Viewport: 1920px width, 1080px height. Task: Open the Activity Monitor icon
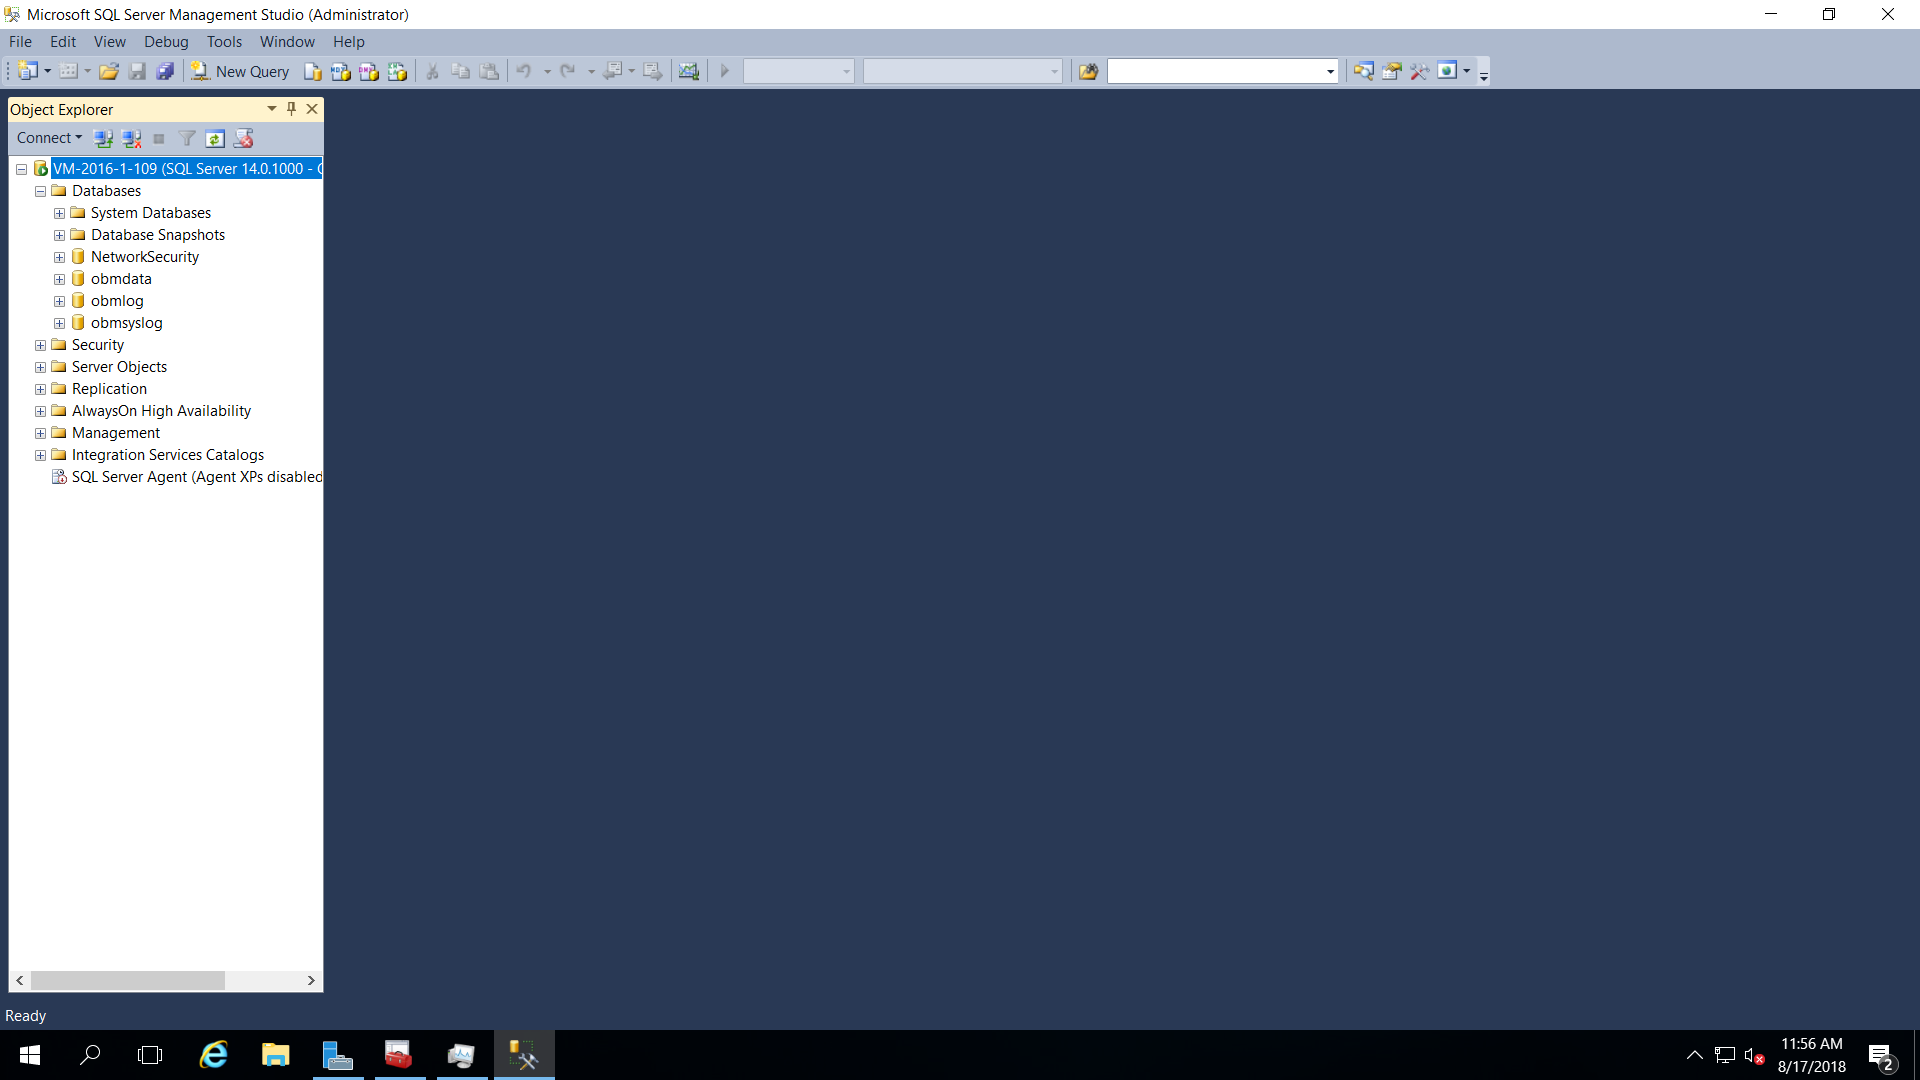click(x=689, y=71)
